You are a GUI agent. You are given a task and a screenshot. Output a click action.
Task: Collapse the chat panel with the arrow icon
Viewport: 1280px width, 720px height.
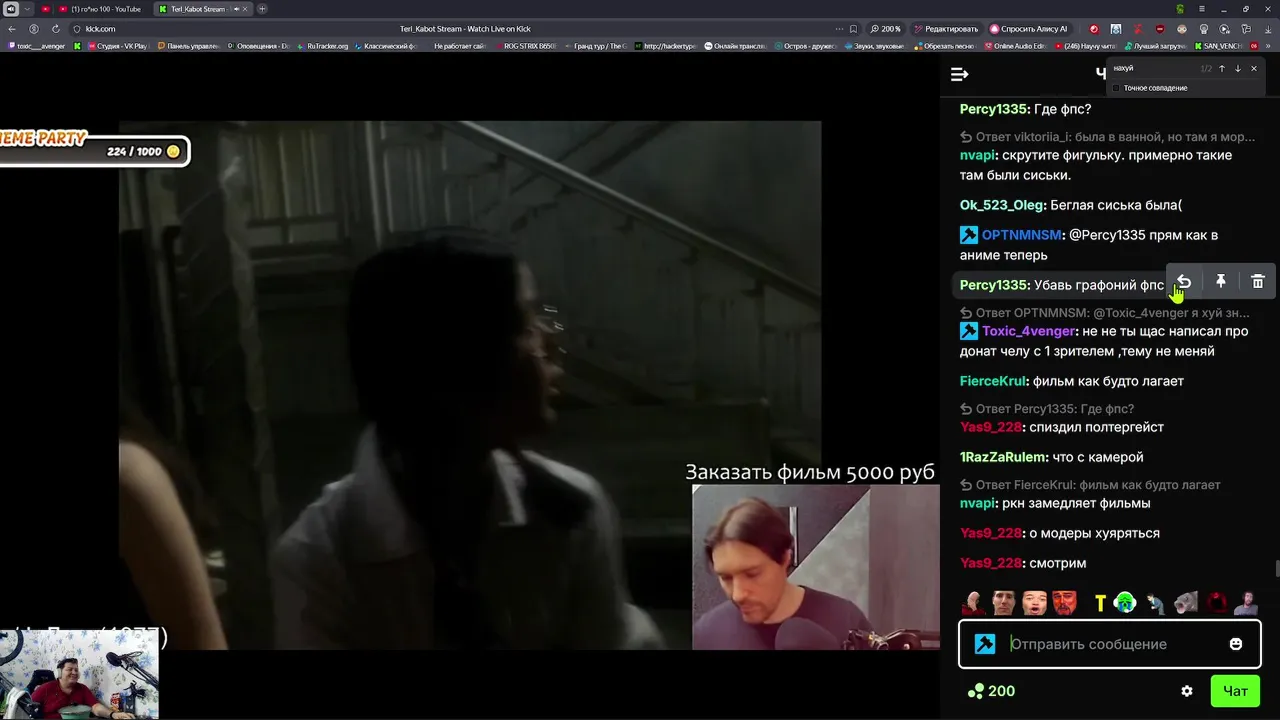pyautogui.click(x=959, y=74)
